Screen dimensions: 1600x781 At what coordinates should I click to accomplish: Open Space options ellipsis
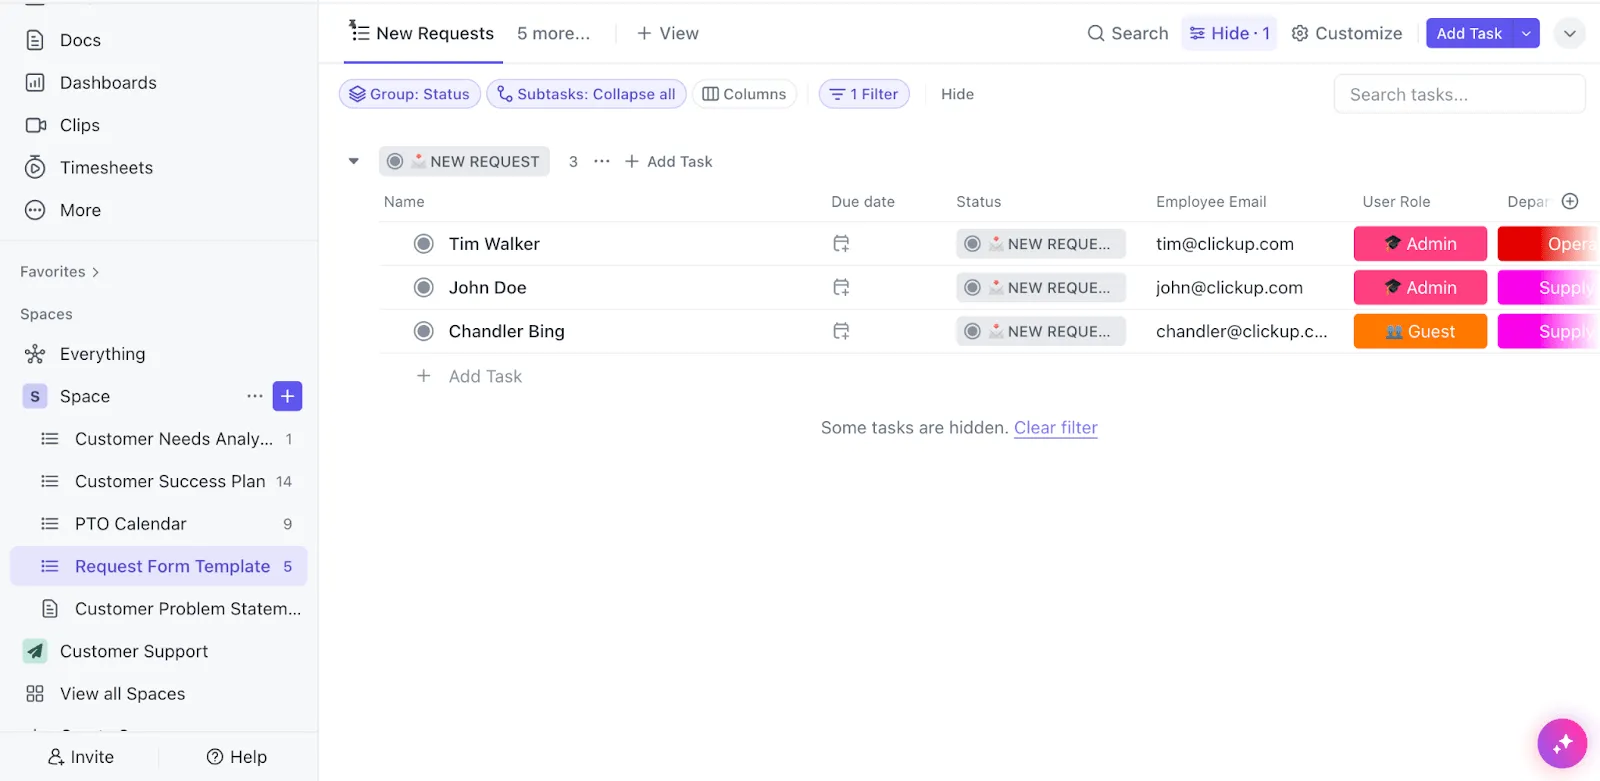coord(254,396)
